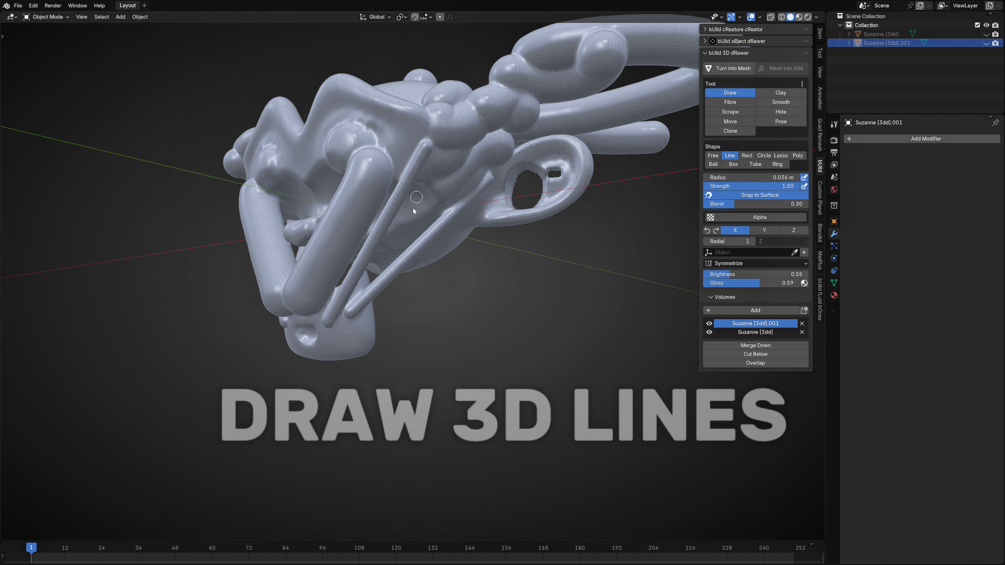Click the redo arrow in dRawer panel
This screenshot has width=1005, height=565.
pyautogui.click(x=716, y=231)
